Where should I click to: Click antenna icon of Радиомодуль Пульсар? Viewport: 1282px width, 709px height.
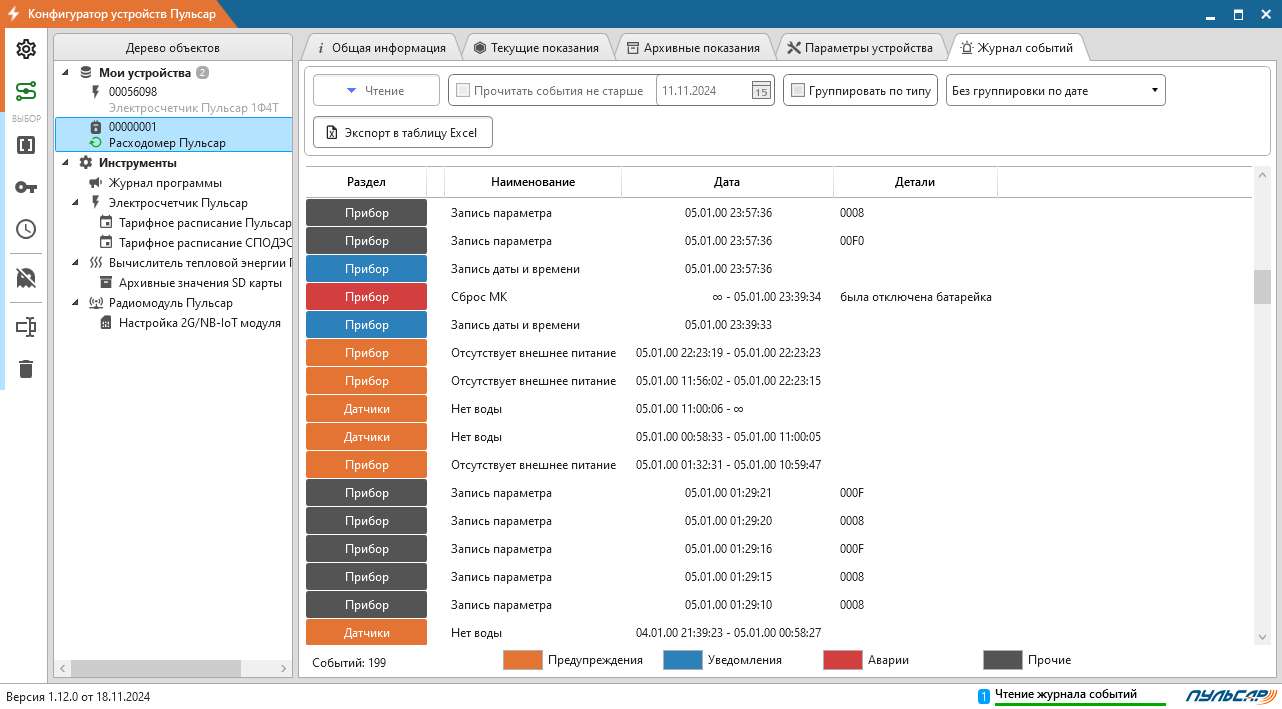pyautogui.click(x=96, y=303)
